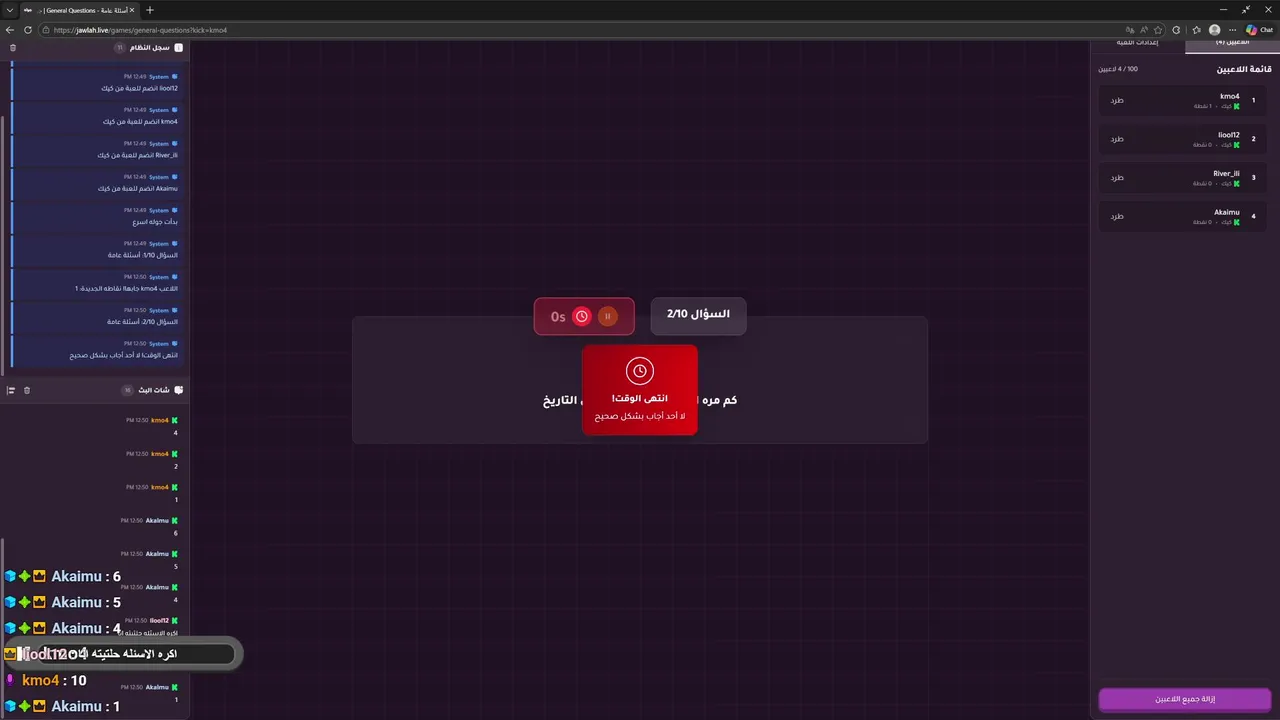Viewport: 1280px width, 720px height.
Task: Open a new browser tab
Action: (150, 10)
